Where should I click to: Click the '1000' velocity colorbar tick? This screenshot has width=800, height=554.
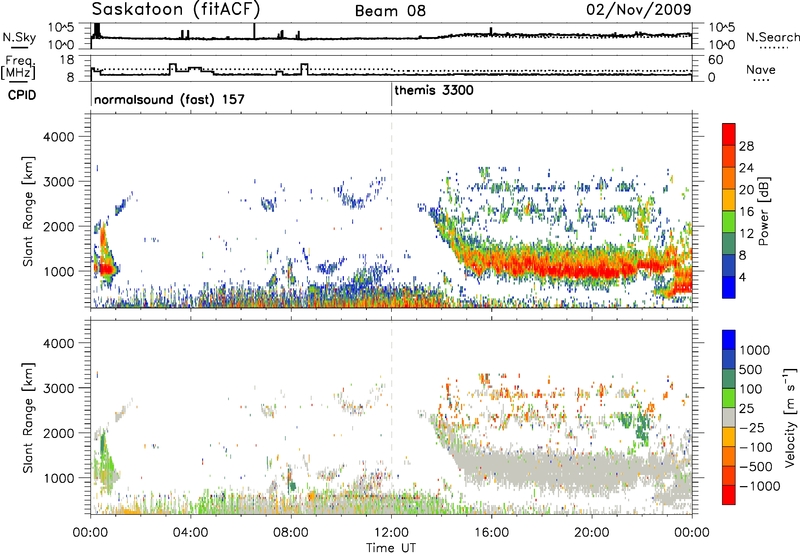pyautogui.click(x=755, y=350)
